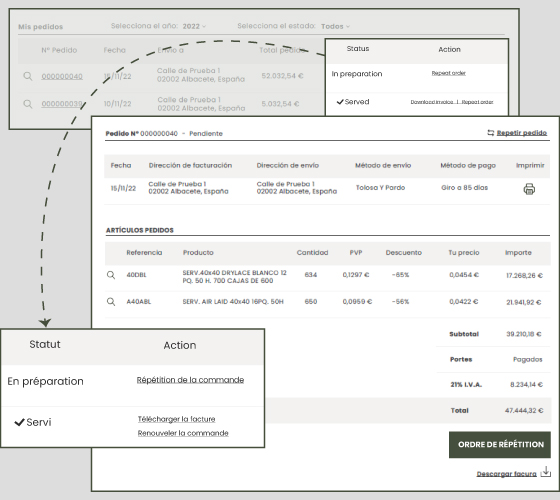Click the En préparation status text
The image size is (560, 500).
pos(45,381)
